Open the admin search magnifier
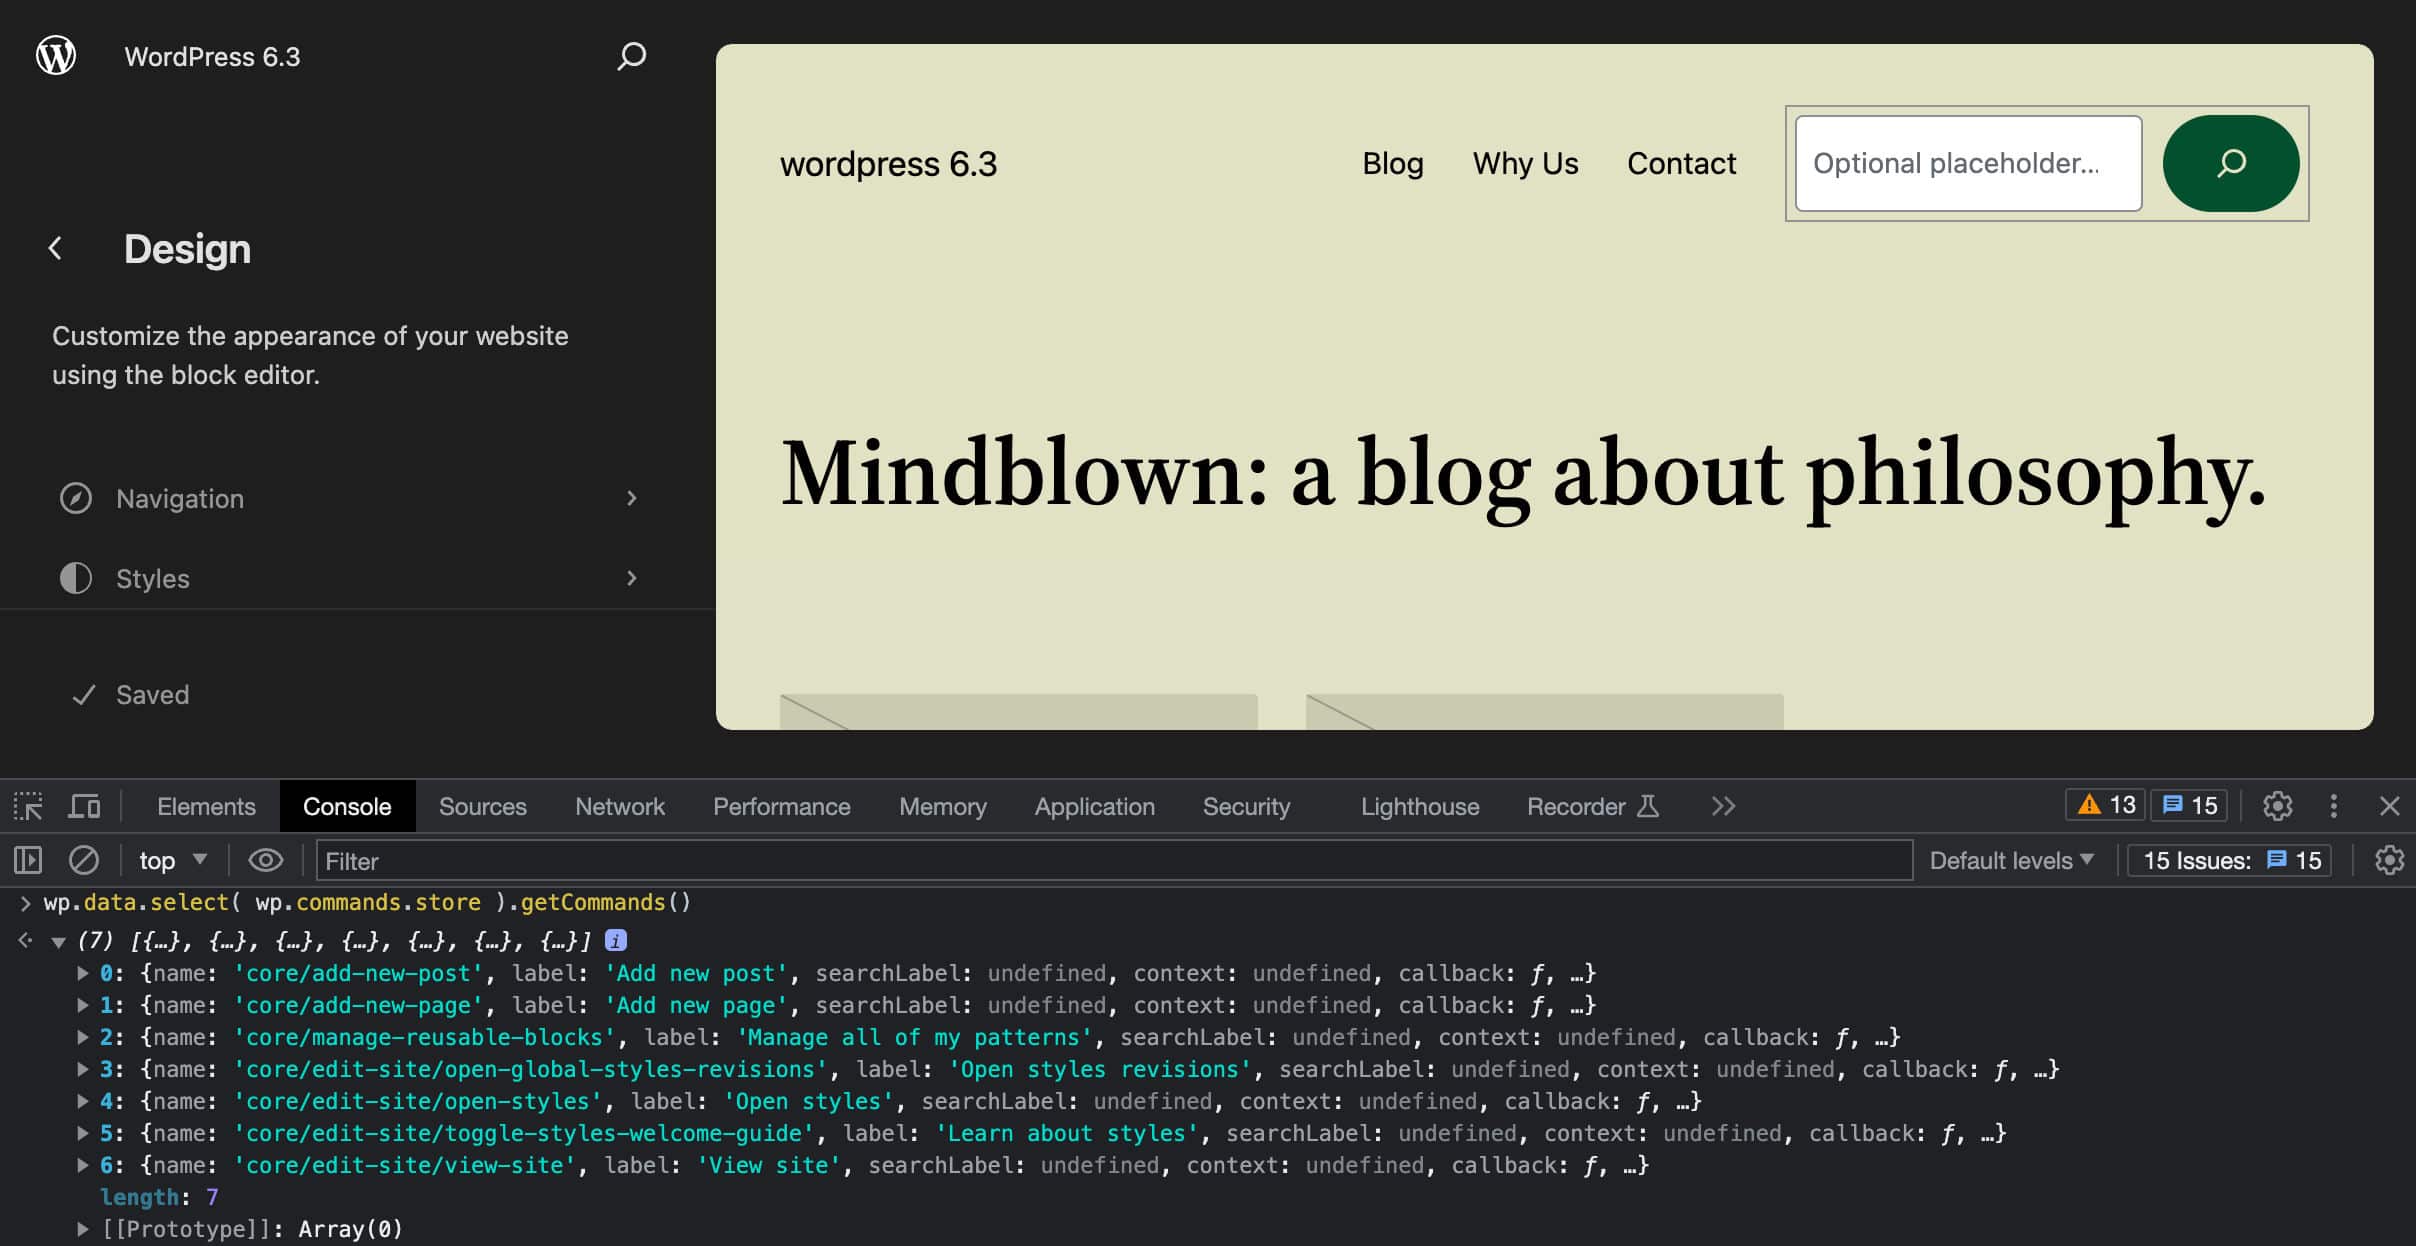This screenshot has width=2416, height=1246. [x=631, y=56]
